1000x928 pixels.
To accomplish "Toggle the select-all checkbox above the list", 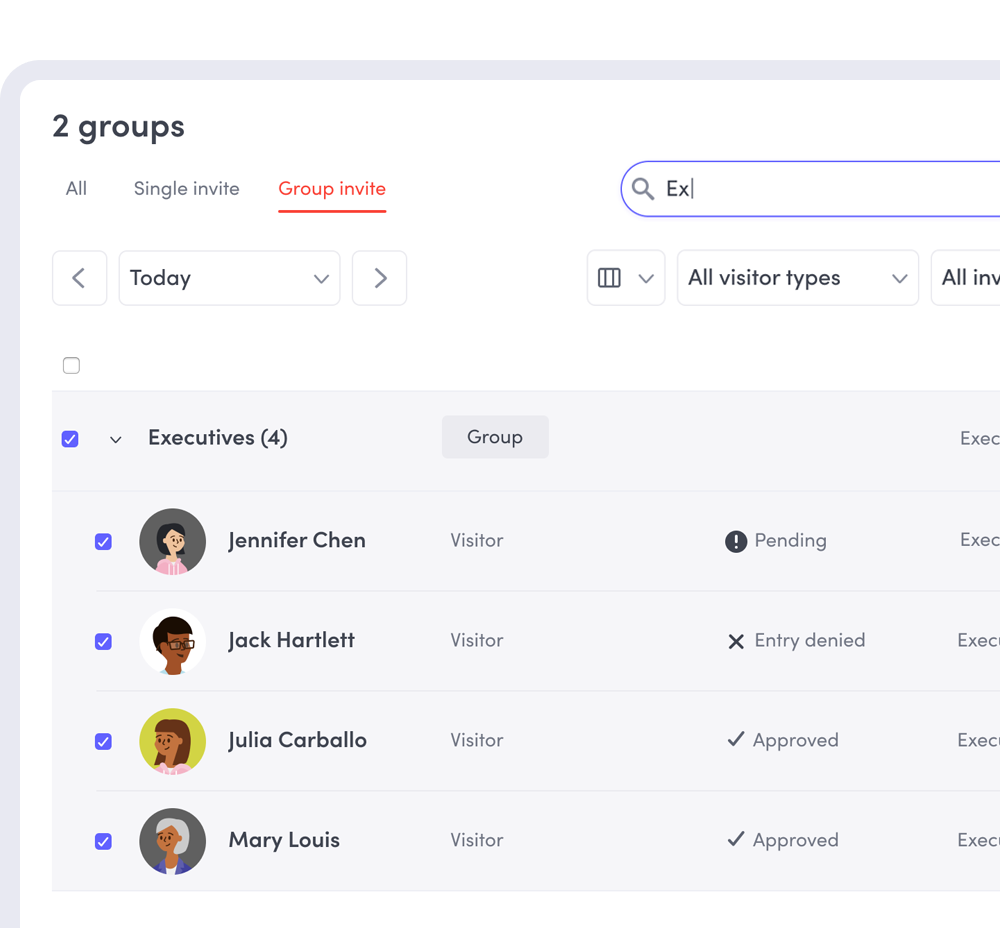I will 71,365.
